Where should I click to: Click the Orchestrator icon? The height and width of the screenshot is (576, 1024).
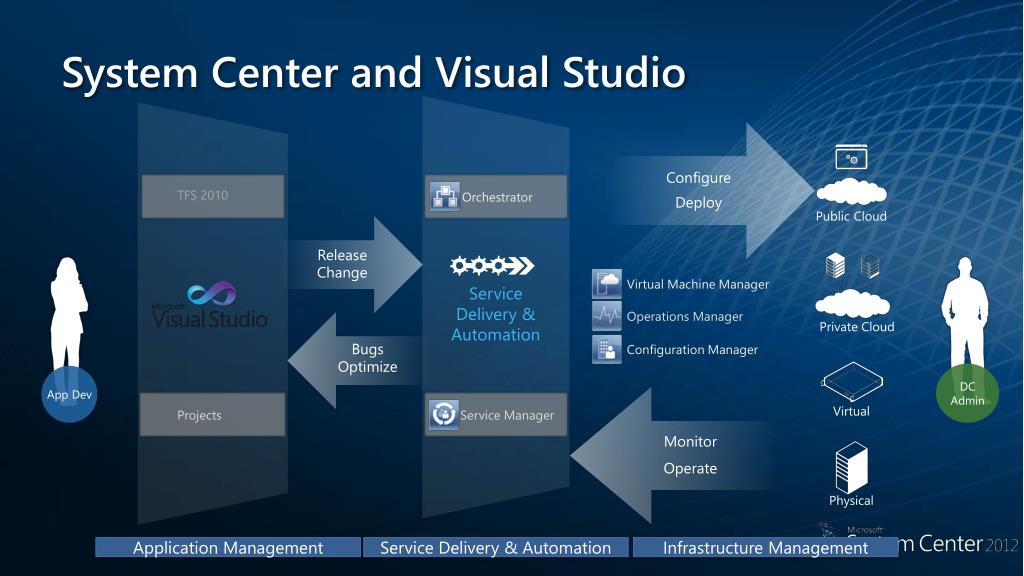pyautogui.click(x=445, y=197)
